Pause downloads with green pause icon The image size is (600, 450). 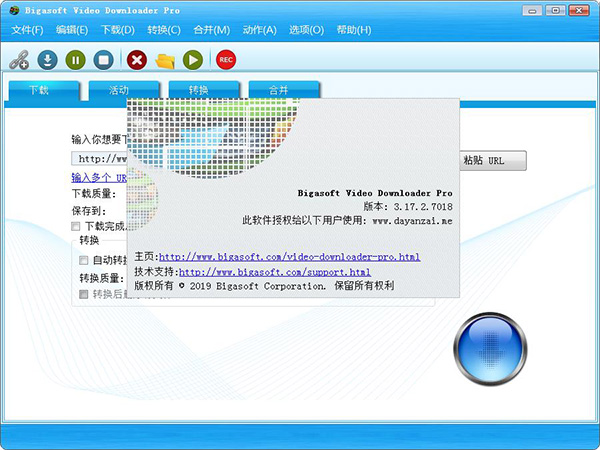pos(75,60)
